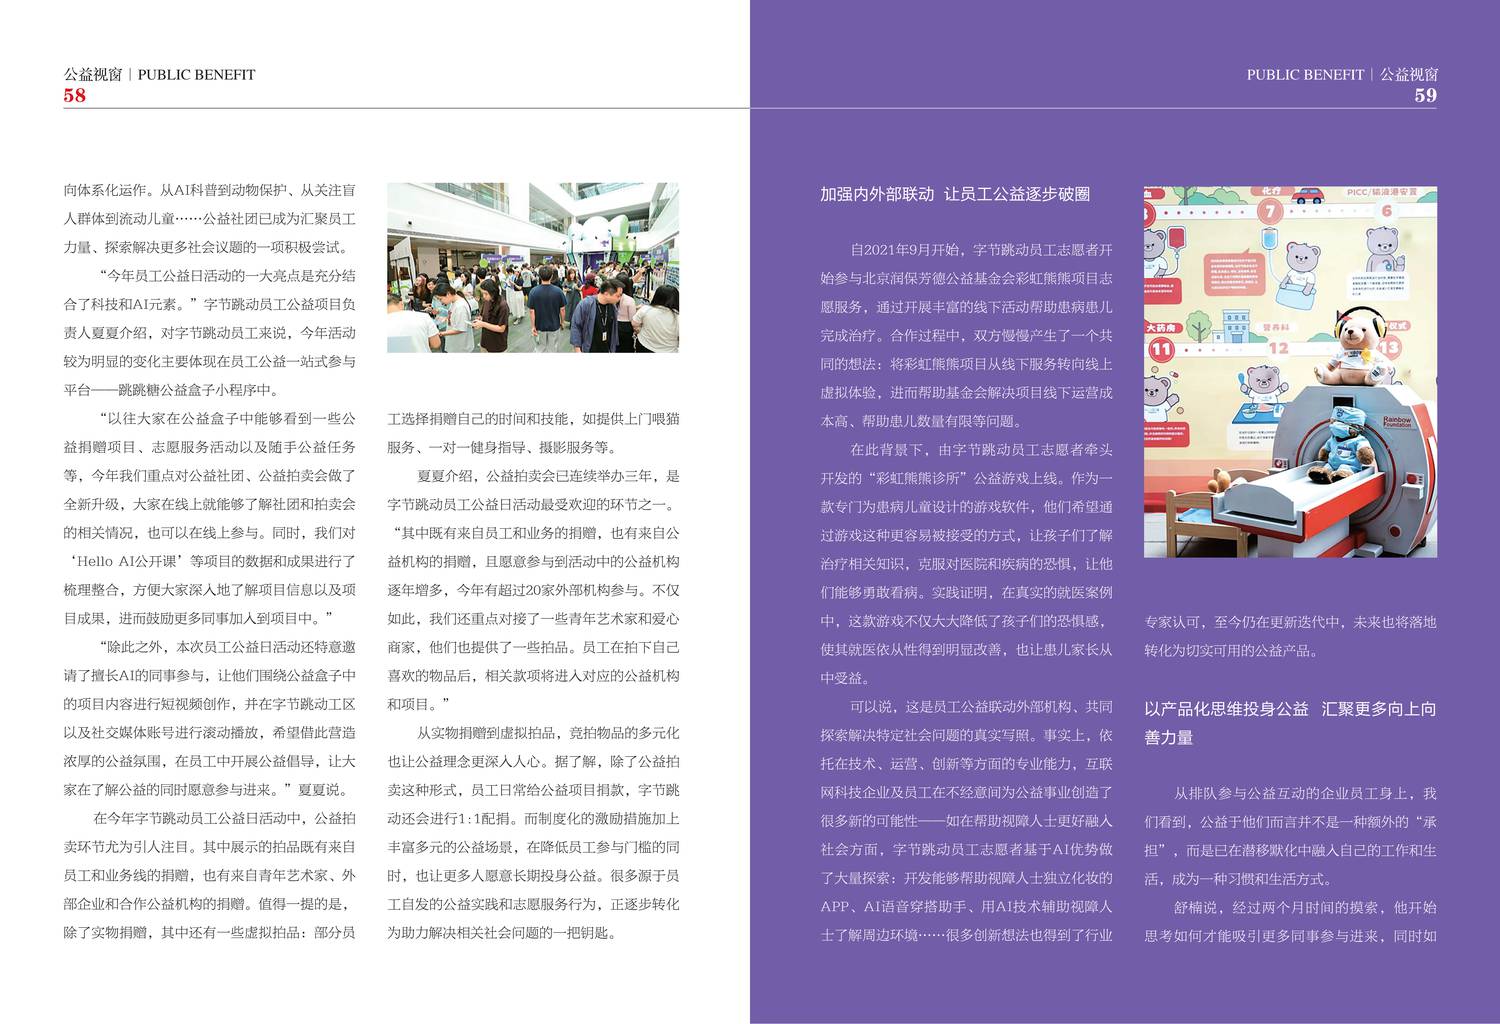This screenshot has height=1024, width=1500.
Task: Click the teddy bear wearing yellow headphones
Action: pos(1355,340)
